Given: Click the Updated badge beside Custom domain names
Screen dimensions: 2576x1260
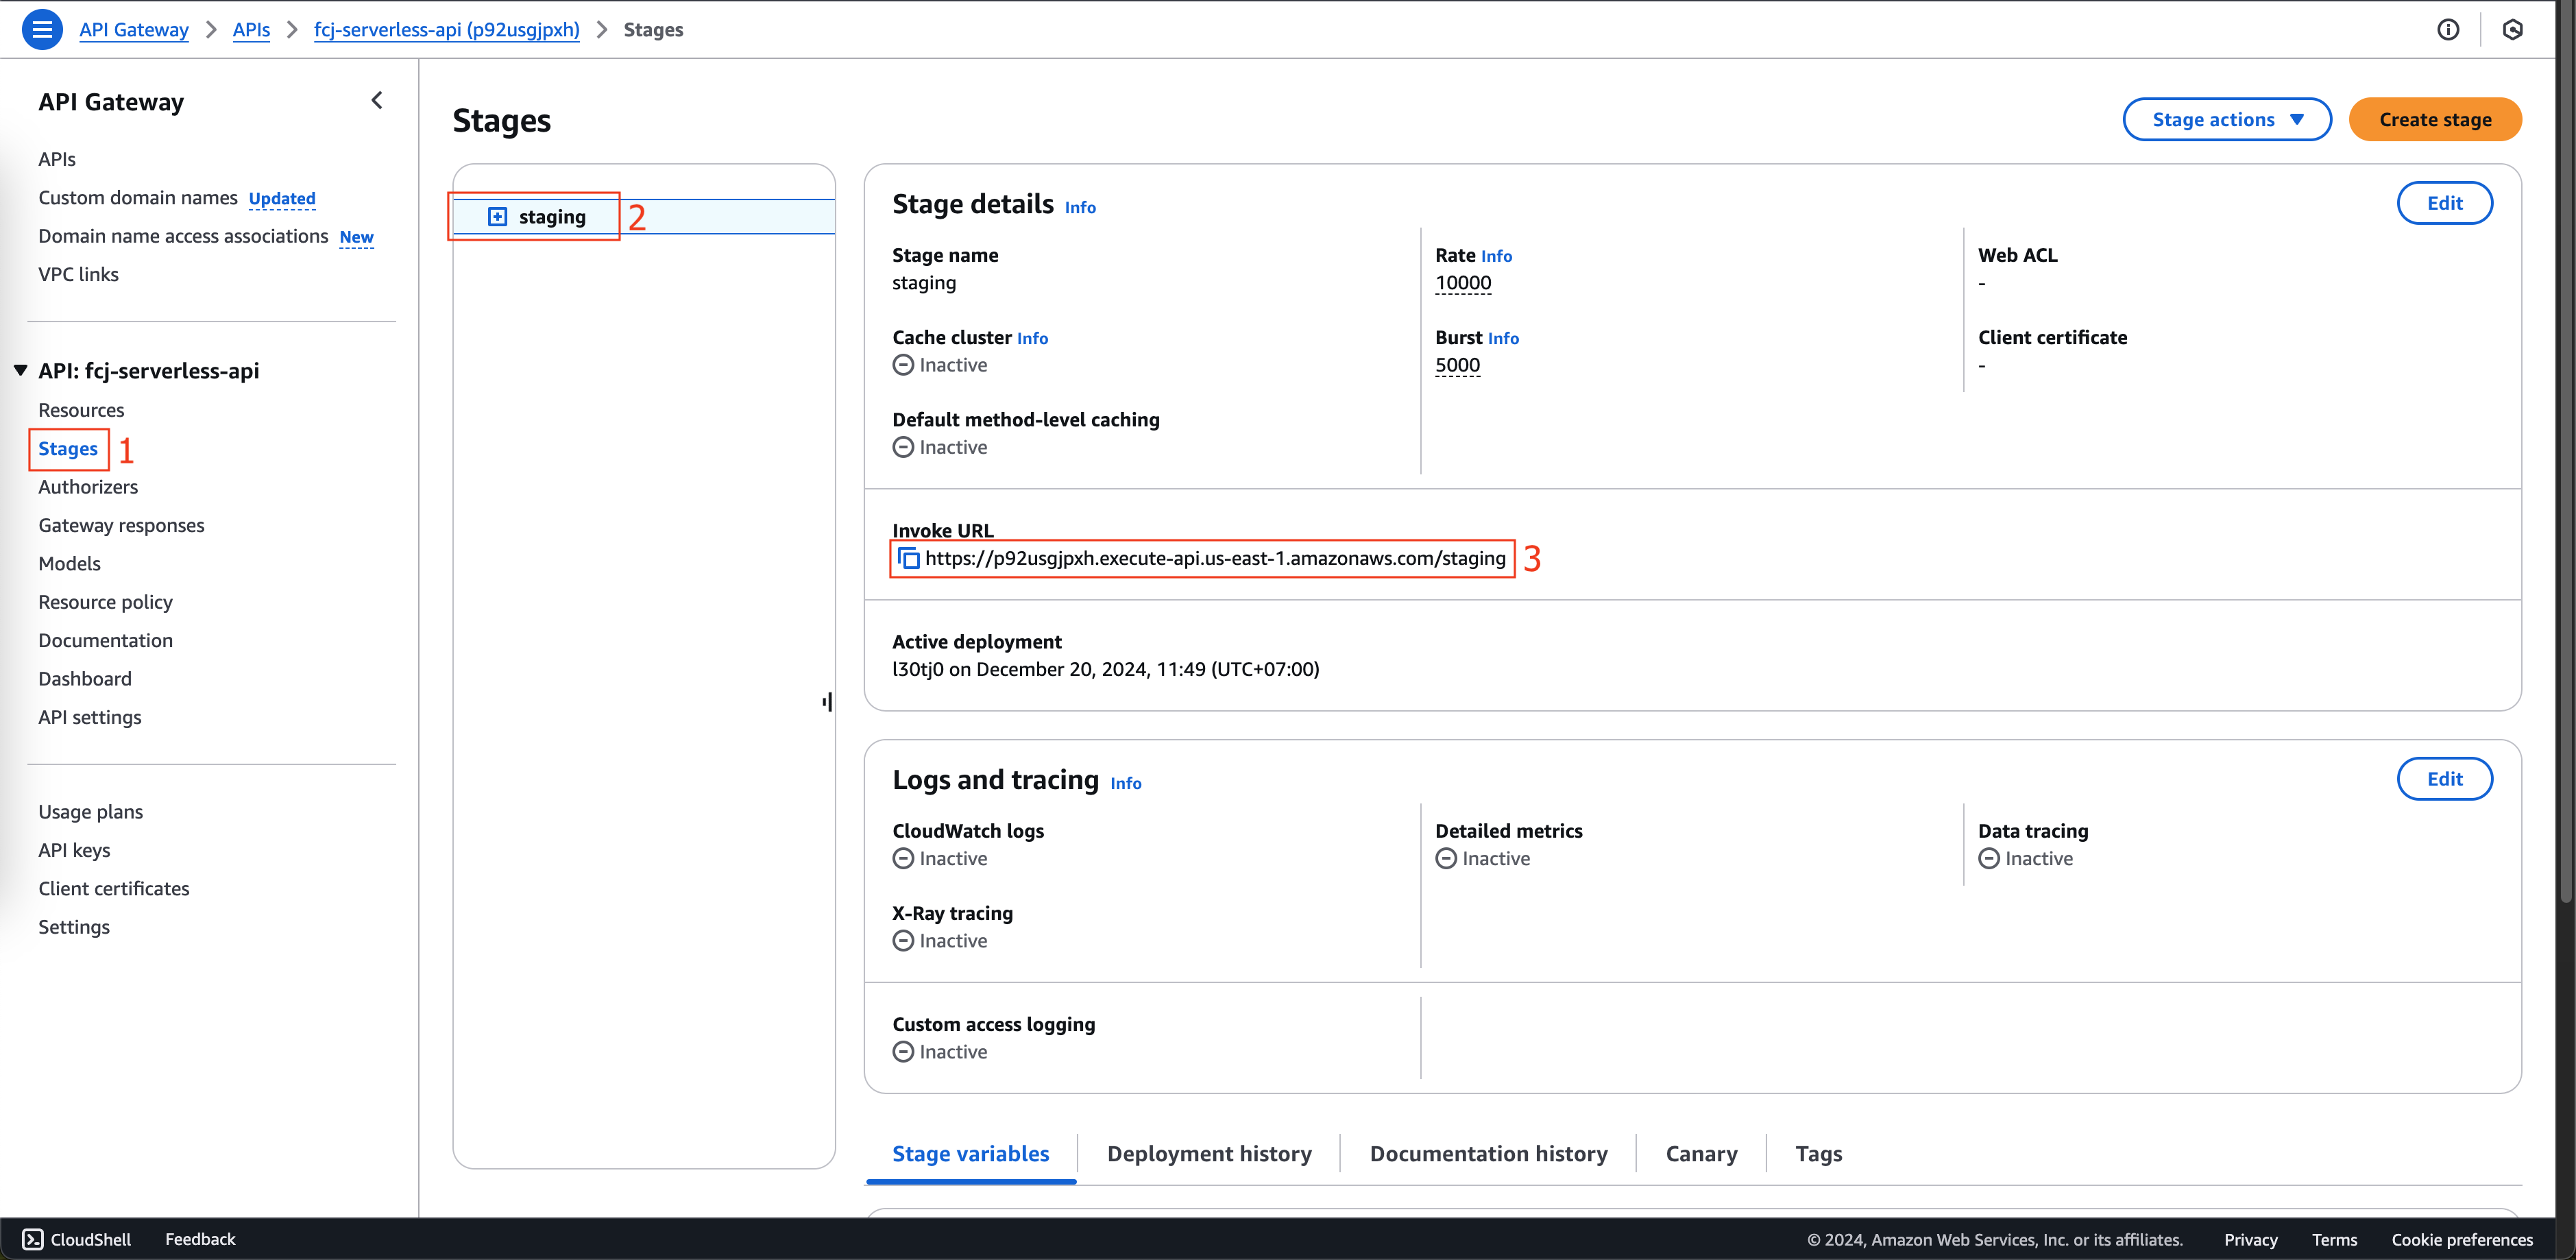Looking at the screenshot, I should tap(282, 199).
